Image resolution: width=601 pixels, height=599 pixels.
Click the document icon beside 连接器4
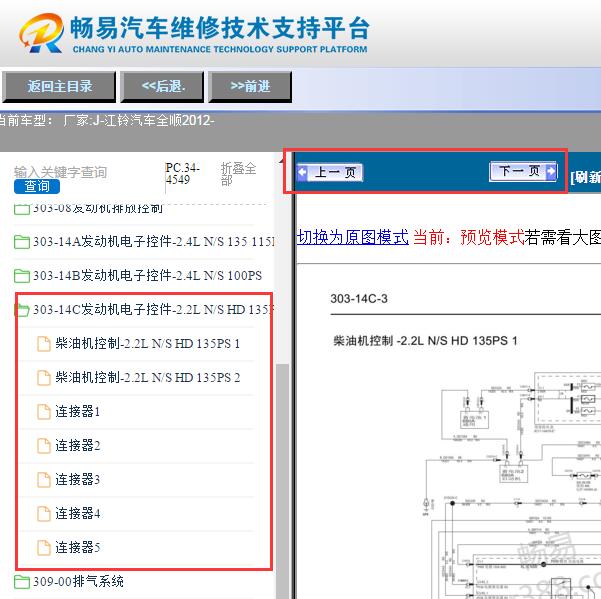[x=44, y=514]
